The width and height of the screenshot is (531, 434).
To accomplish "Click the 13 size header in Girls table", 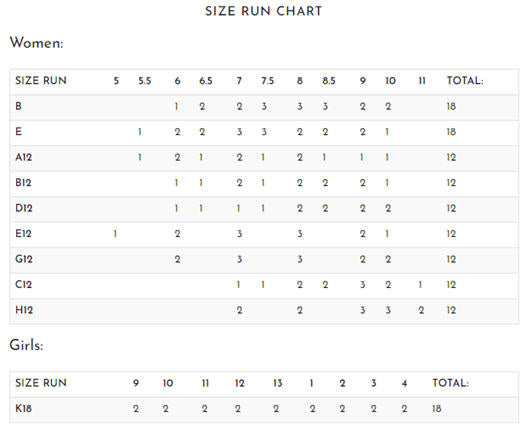I will [277, 383].
